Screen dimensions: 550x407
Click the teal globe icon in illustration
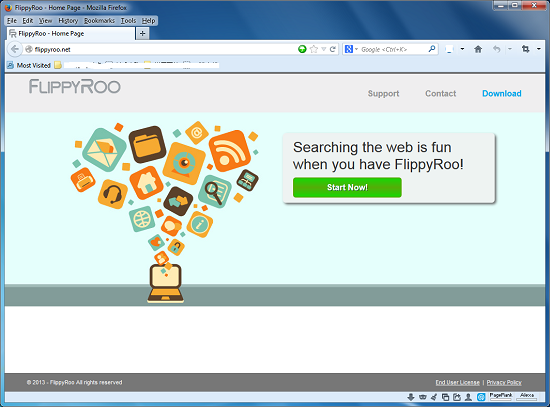[142, 219]
